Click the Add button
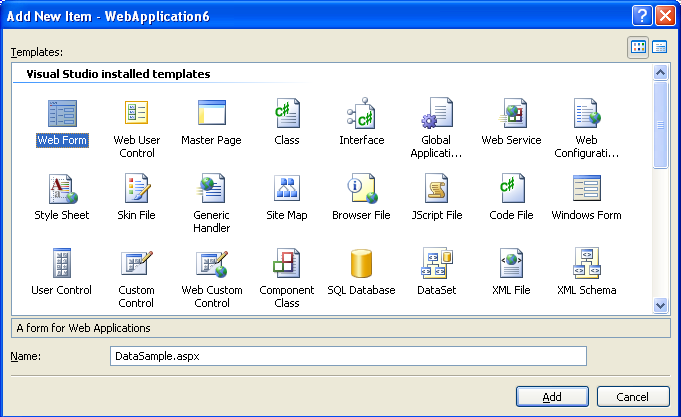 click(552, 397)
